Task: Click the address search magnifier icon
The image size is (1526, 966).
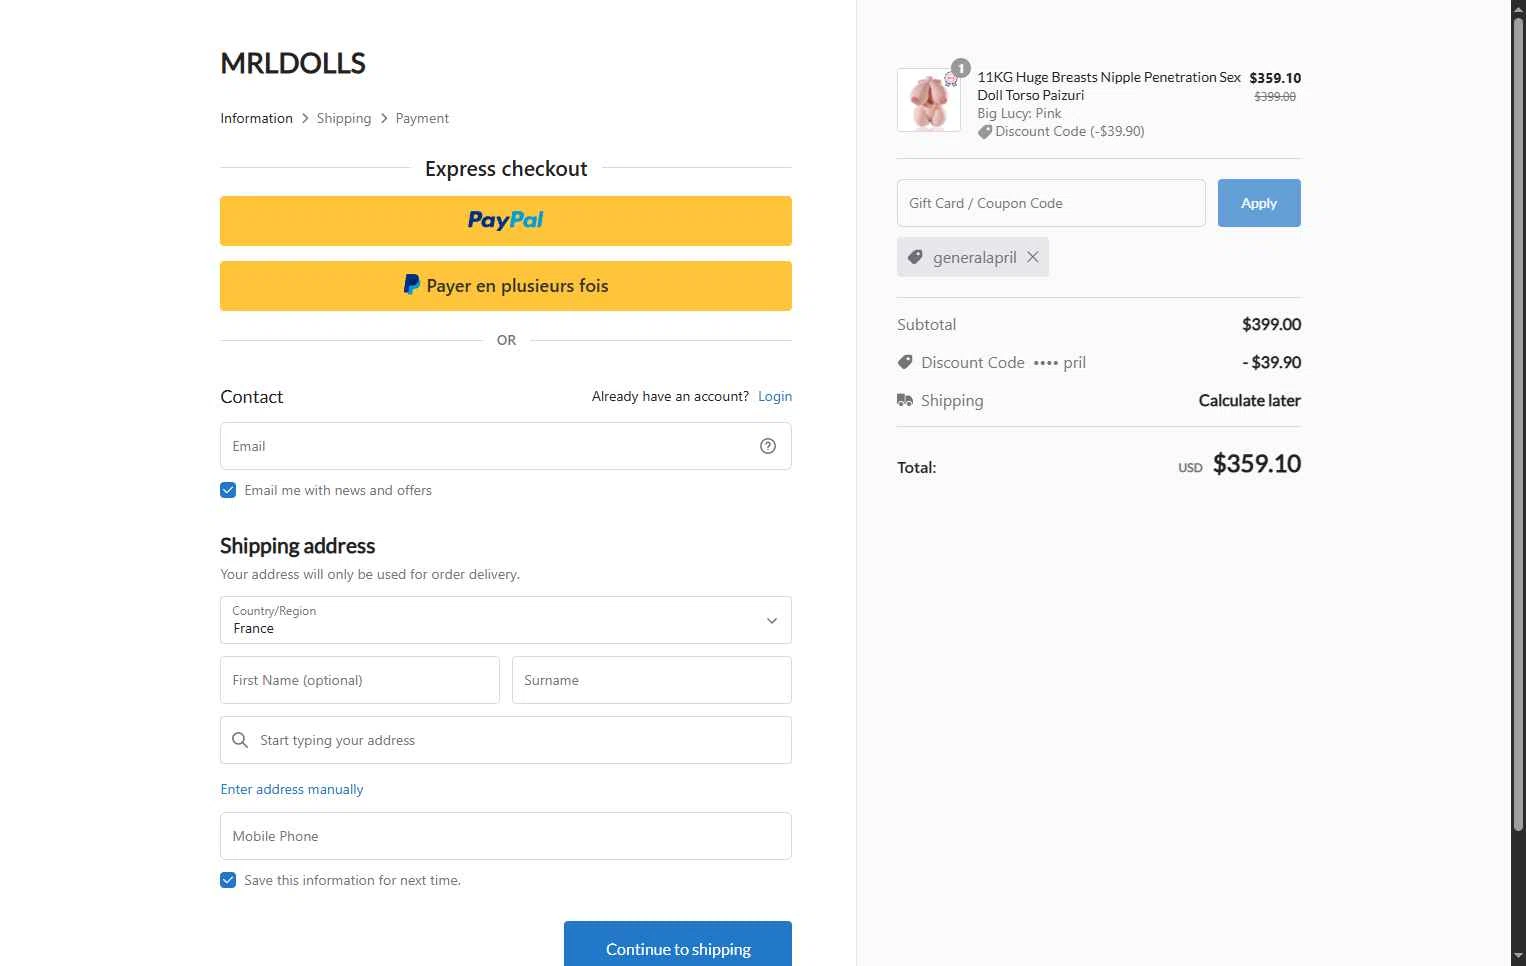Action: (x=240, y=740)
